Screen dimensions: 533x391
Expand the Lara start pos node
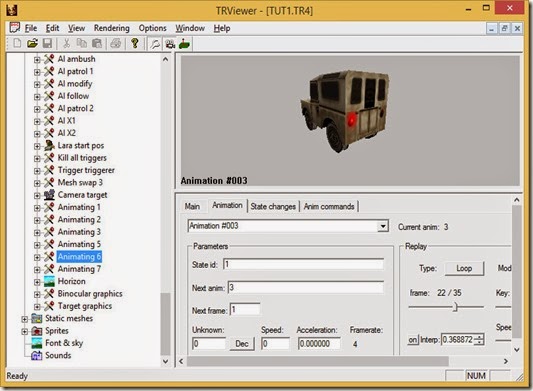(x=37, y=147)
